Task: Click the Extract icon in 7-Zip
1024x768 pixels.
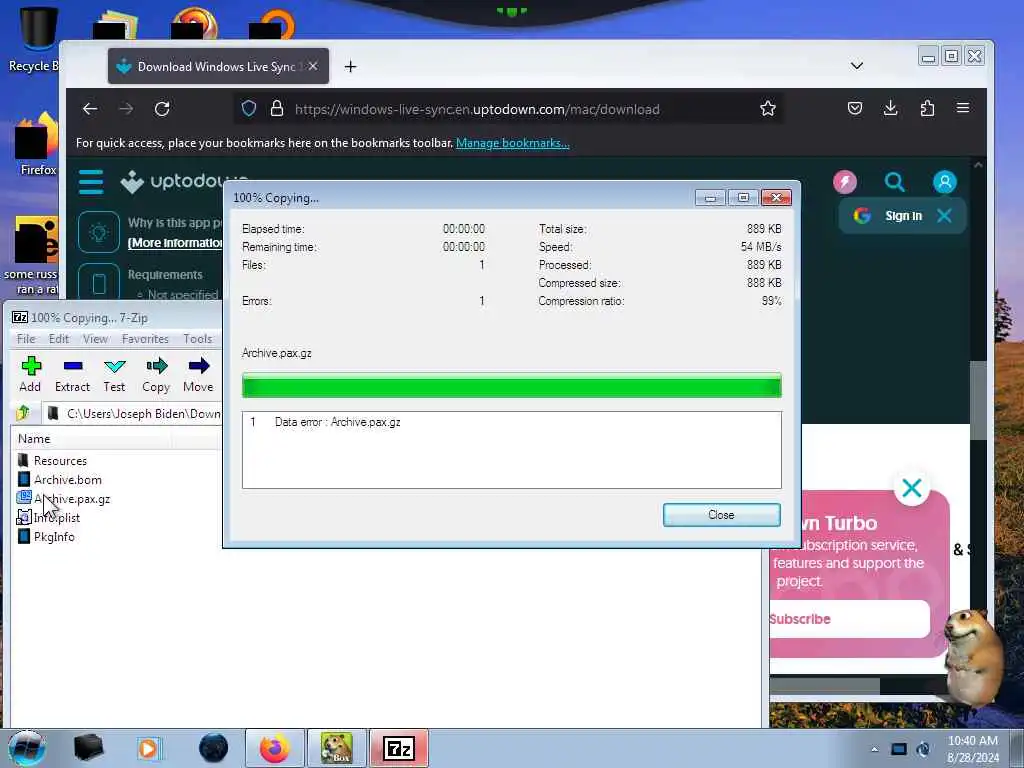Action: coord(72,374)
